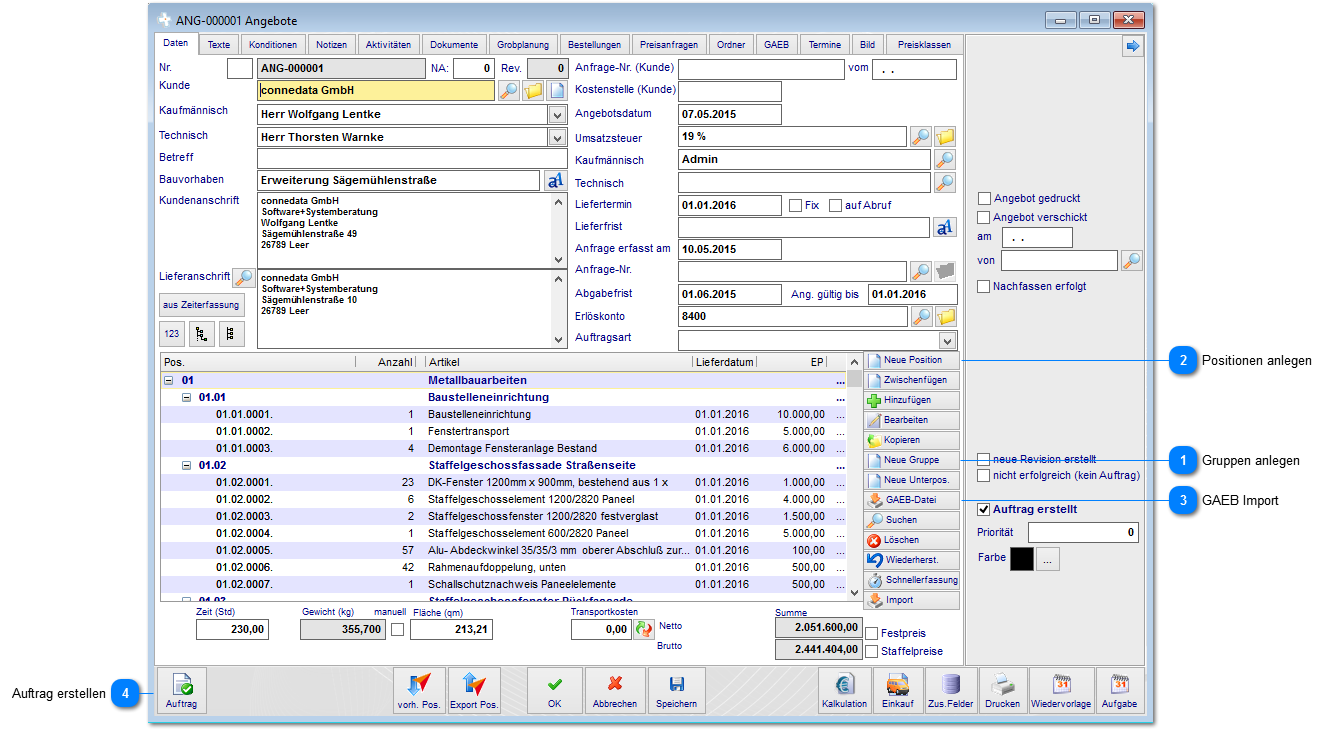Screen dimensions: 1328x731
Task: Collapse subgroup 01.01 Baustelleneinrichtung
Action: (186, 397)
